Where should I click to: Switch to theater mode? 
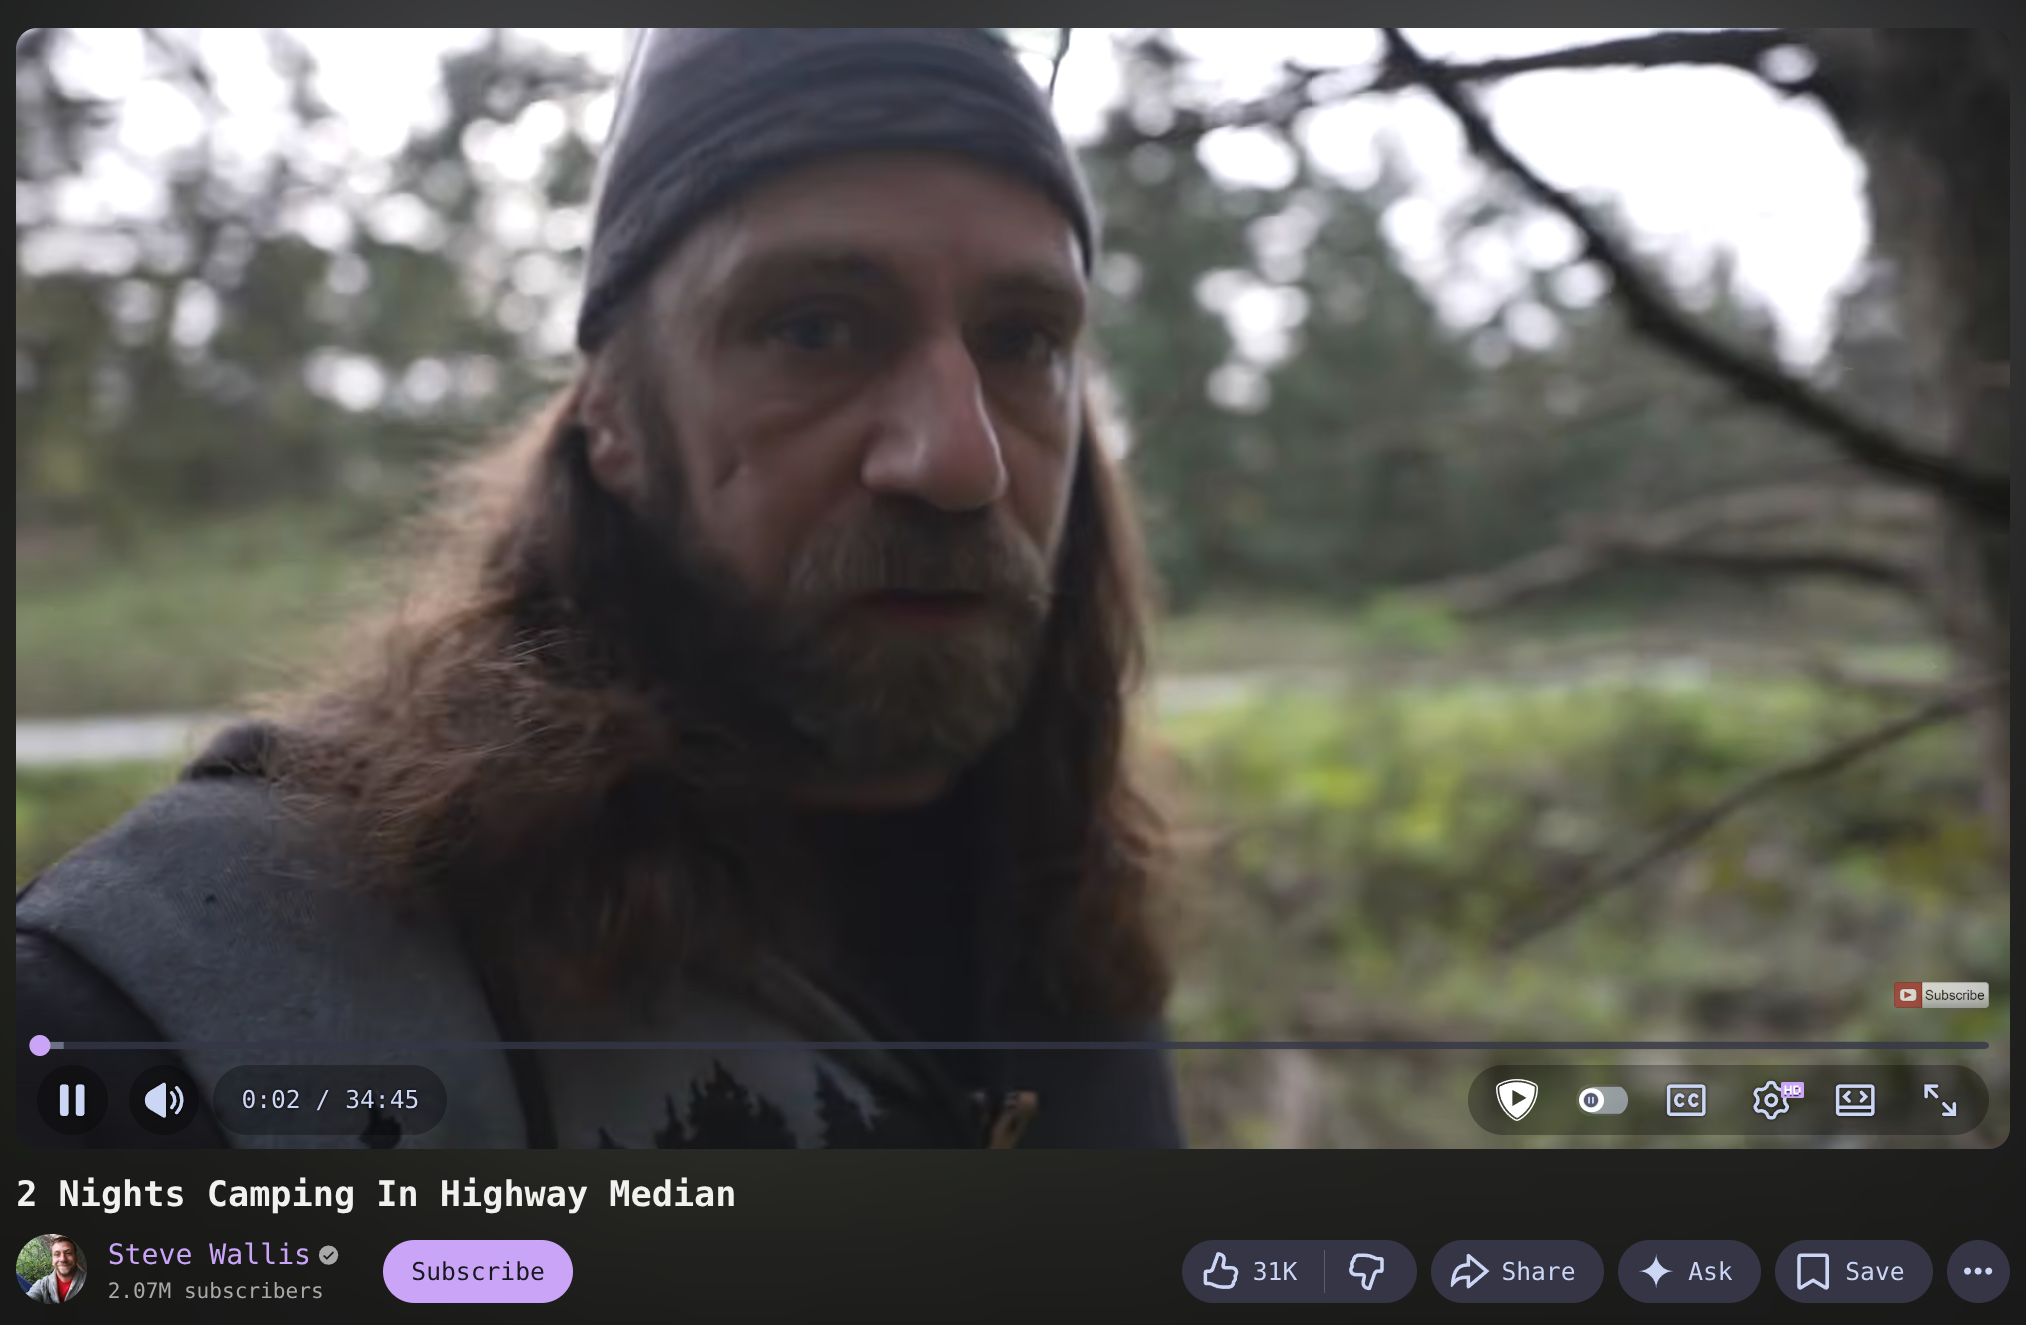(x=1855, y=1100)
